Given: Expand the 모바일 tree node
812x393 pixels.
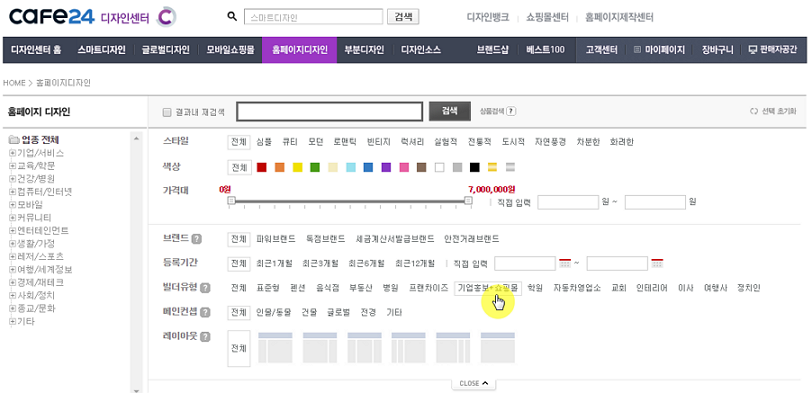Looking at the screenshot, I should pos(12,205).
